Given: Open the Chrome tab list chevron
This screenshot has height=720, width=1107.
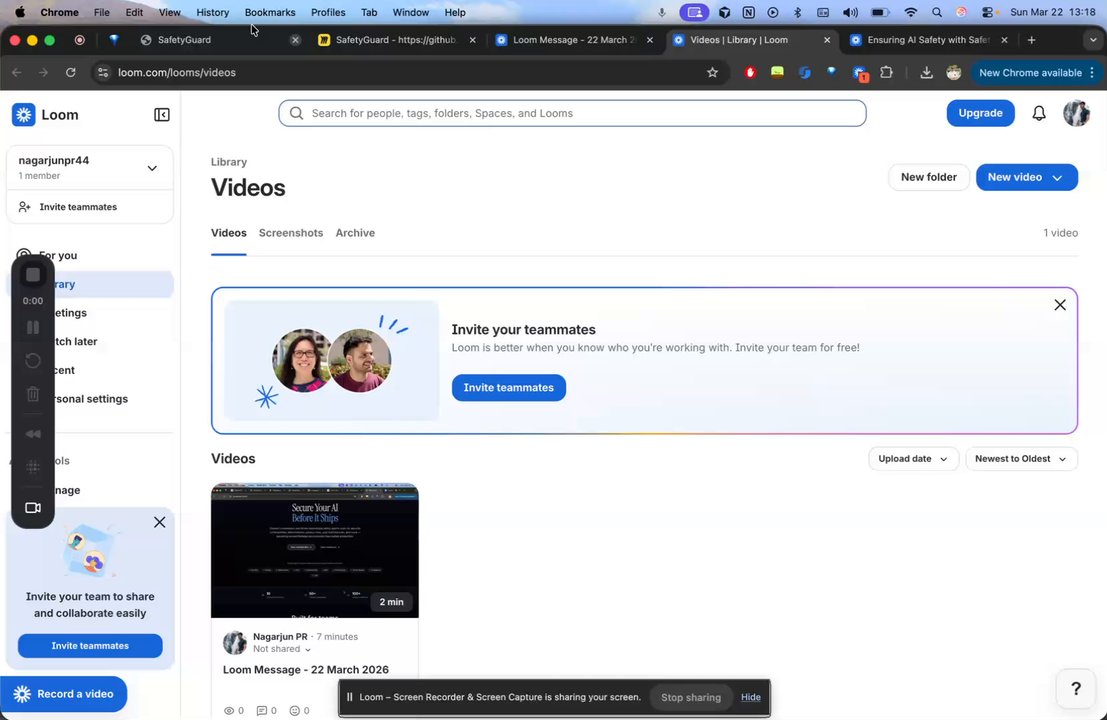Looking at the screenshot, I should click(x=1093, y=40).
